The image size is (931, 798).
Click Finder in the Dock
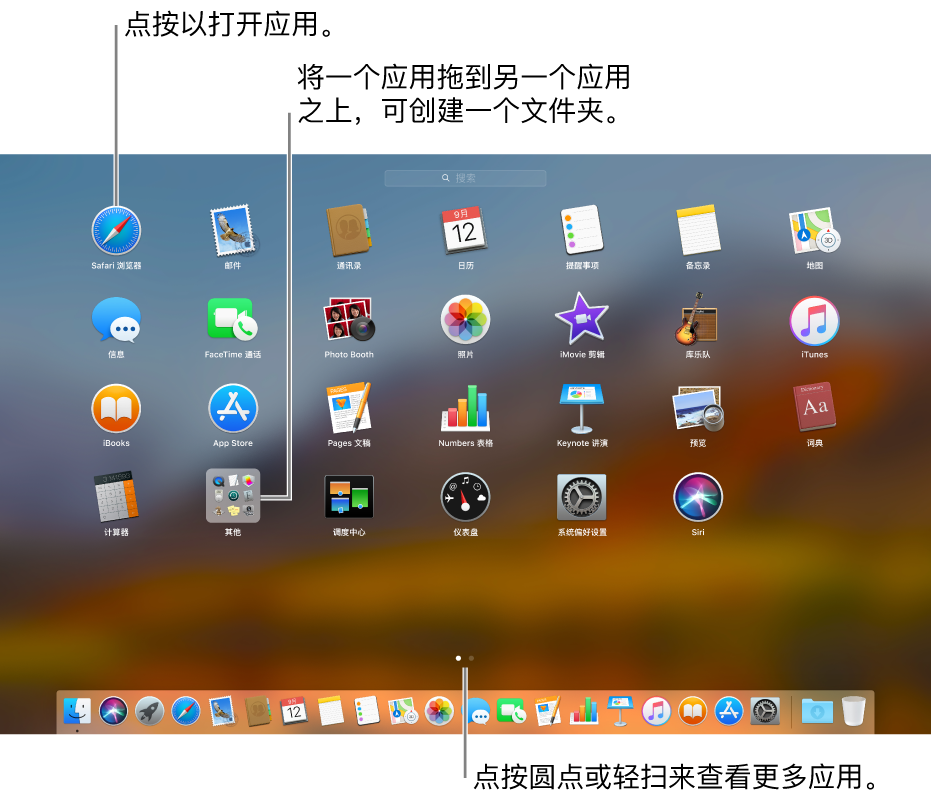click(77, 711)
